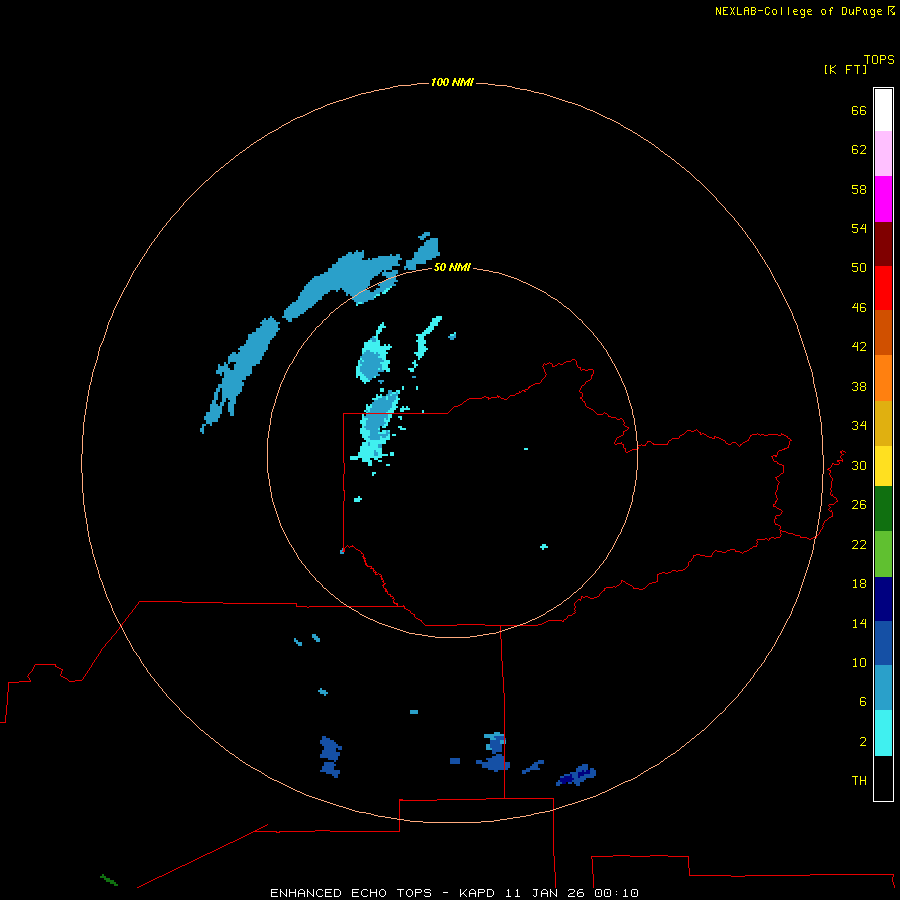Select the yellow legend swatch
900x900 pixels.
coord(883,466)
